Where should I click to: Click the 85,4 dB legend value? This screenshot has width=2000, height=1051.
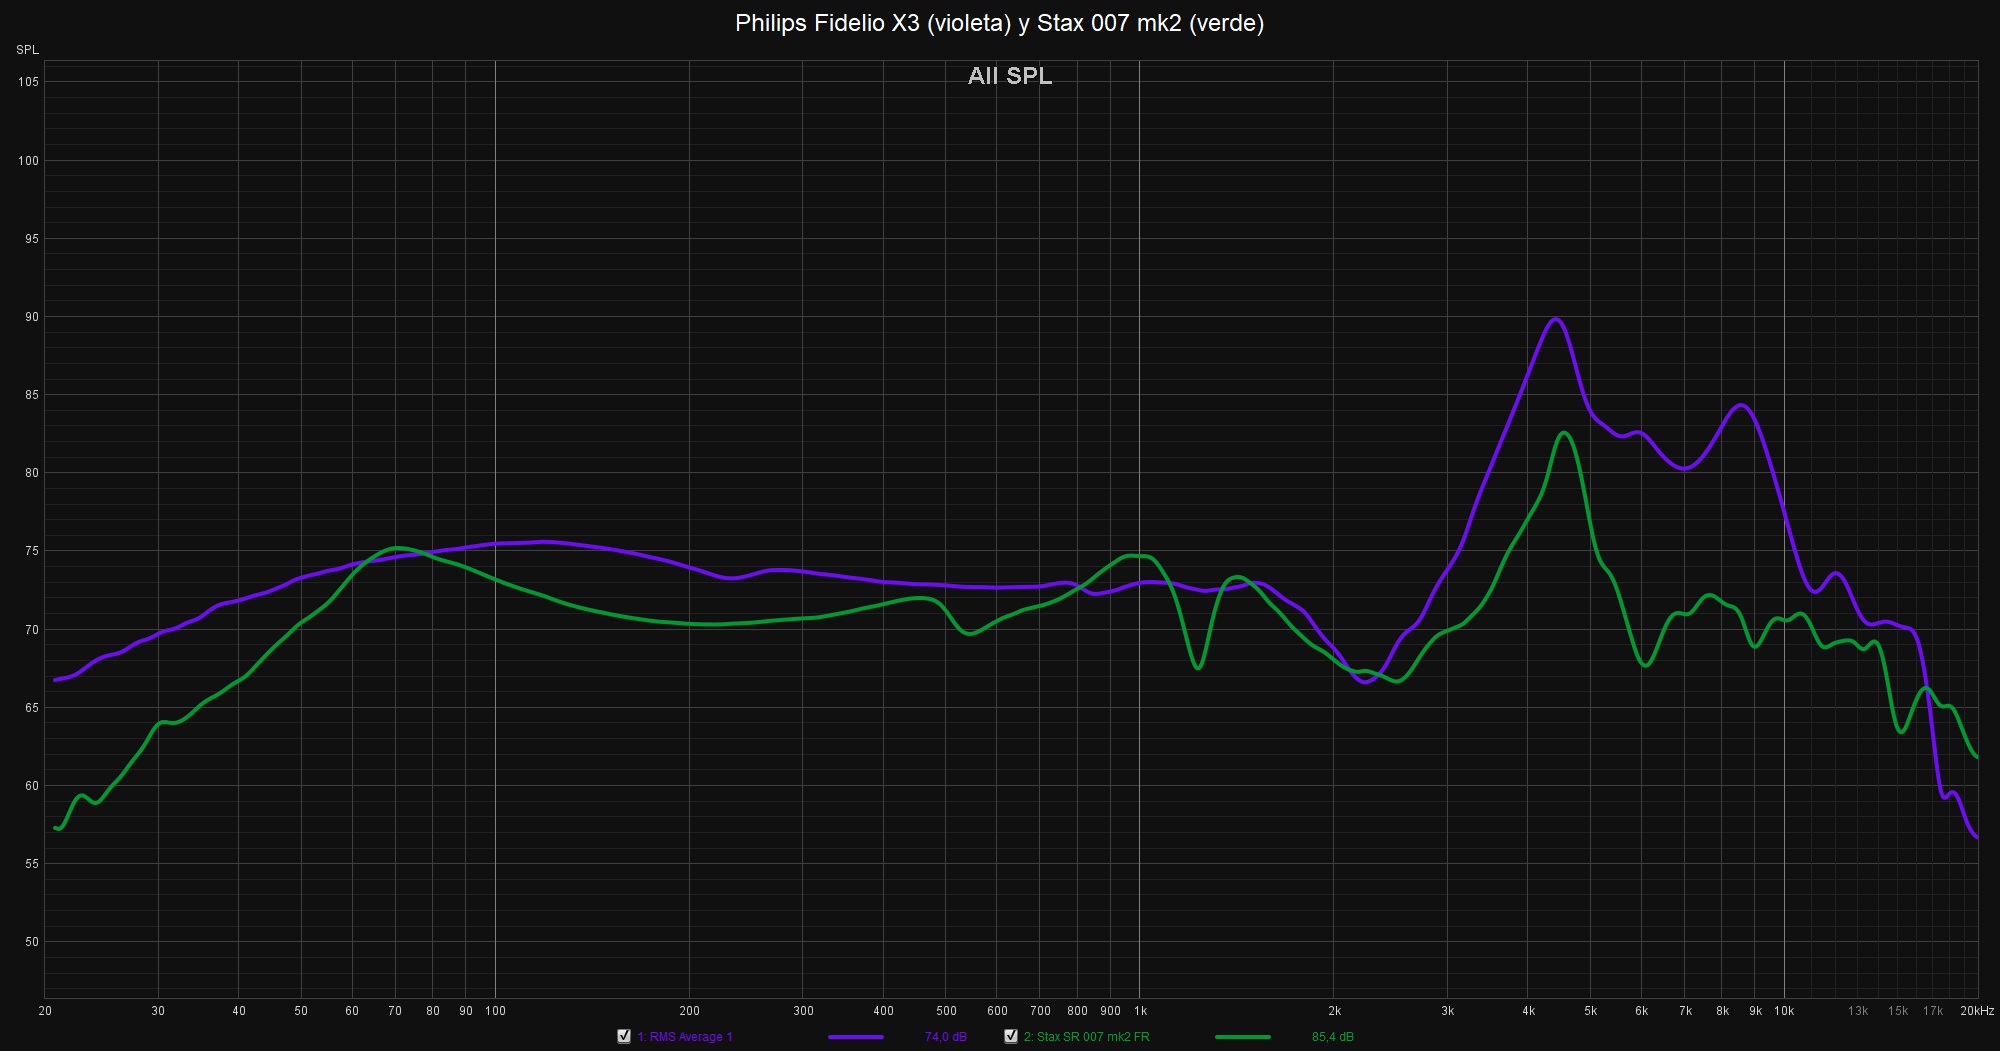(x=1332, y=1037)
